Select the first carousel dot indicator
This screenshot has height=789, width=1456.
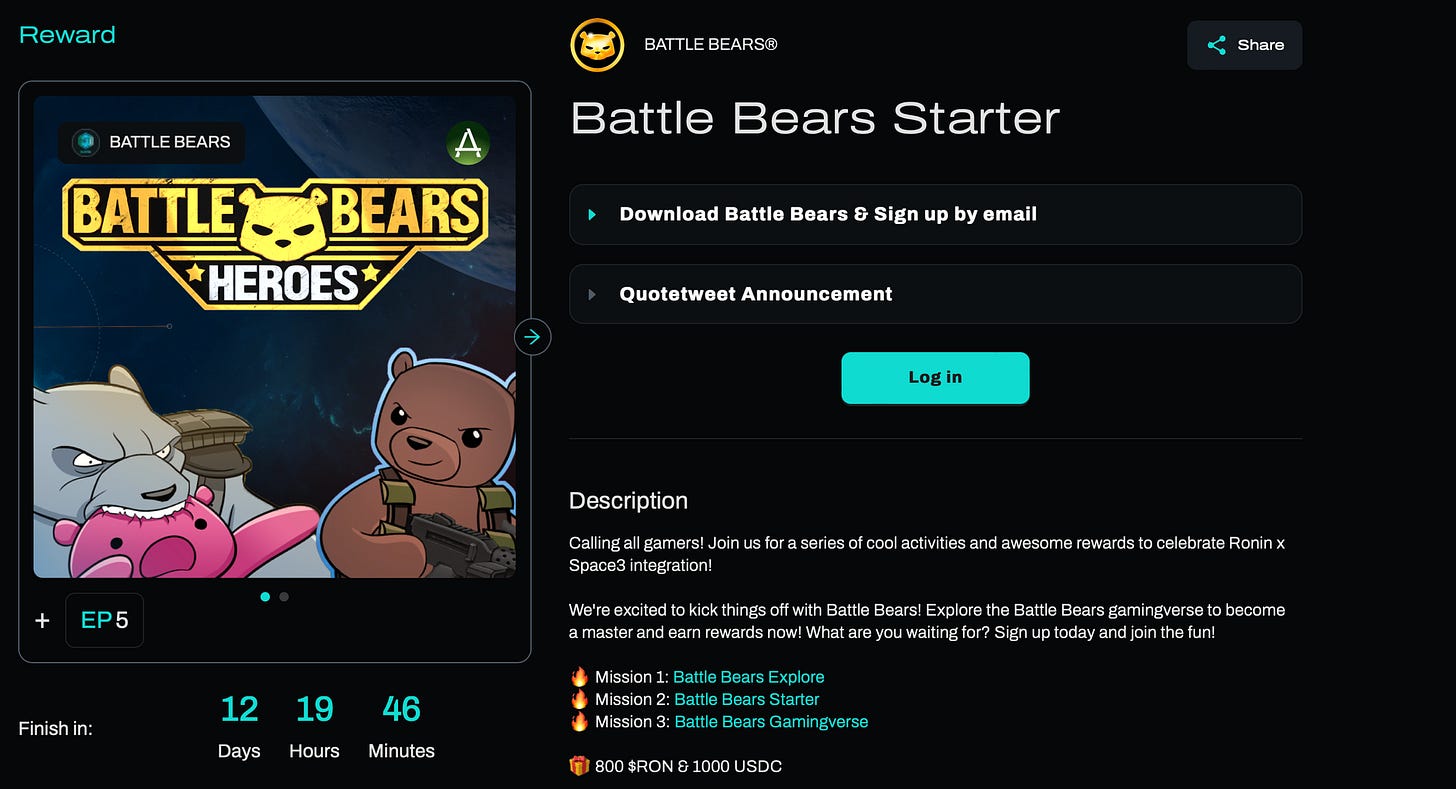[265, 596]
